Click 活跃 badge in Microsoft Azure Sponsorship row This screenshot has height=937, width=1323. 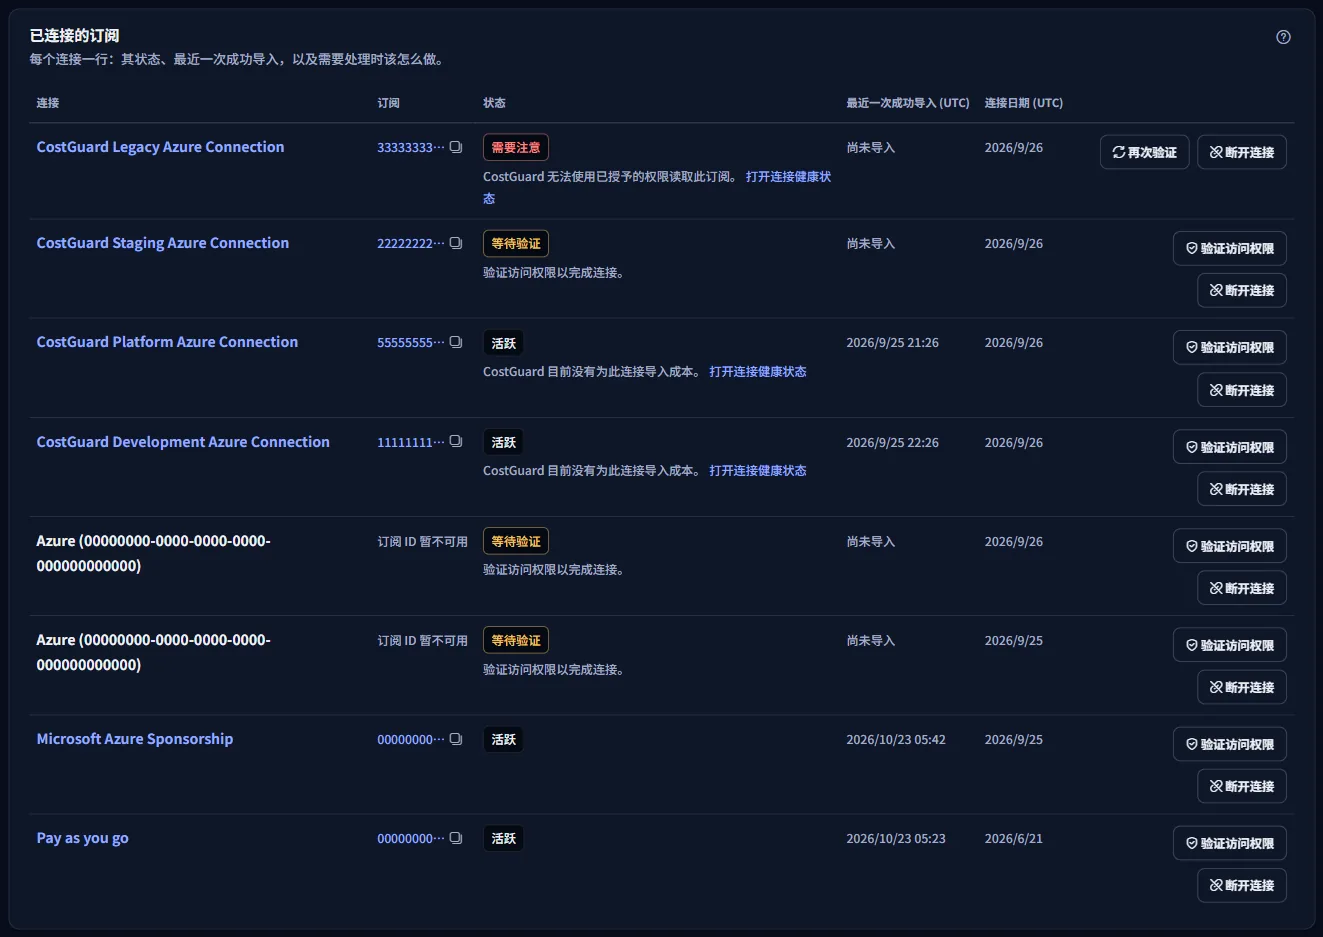(x=503, y=739)
